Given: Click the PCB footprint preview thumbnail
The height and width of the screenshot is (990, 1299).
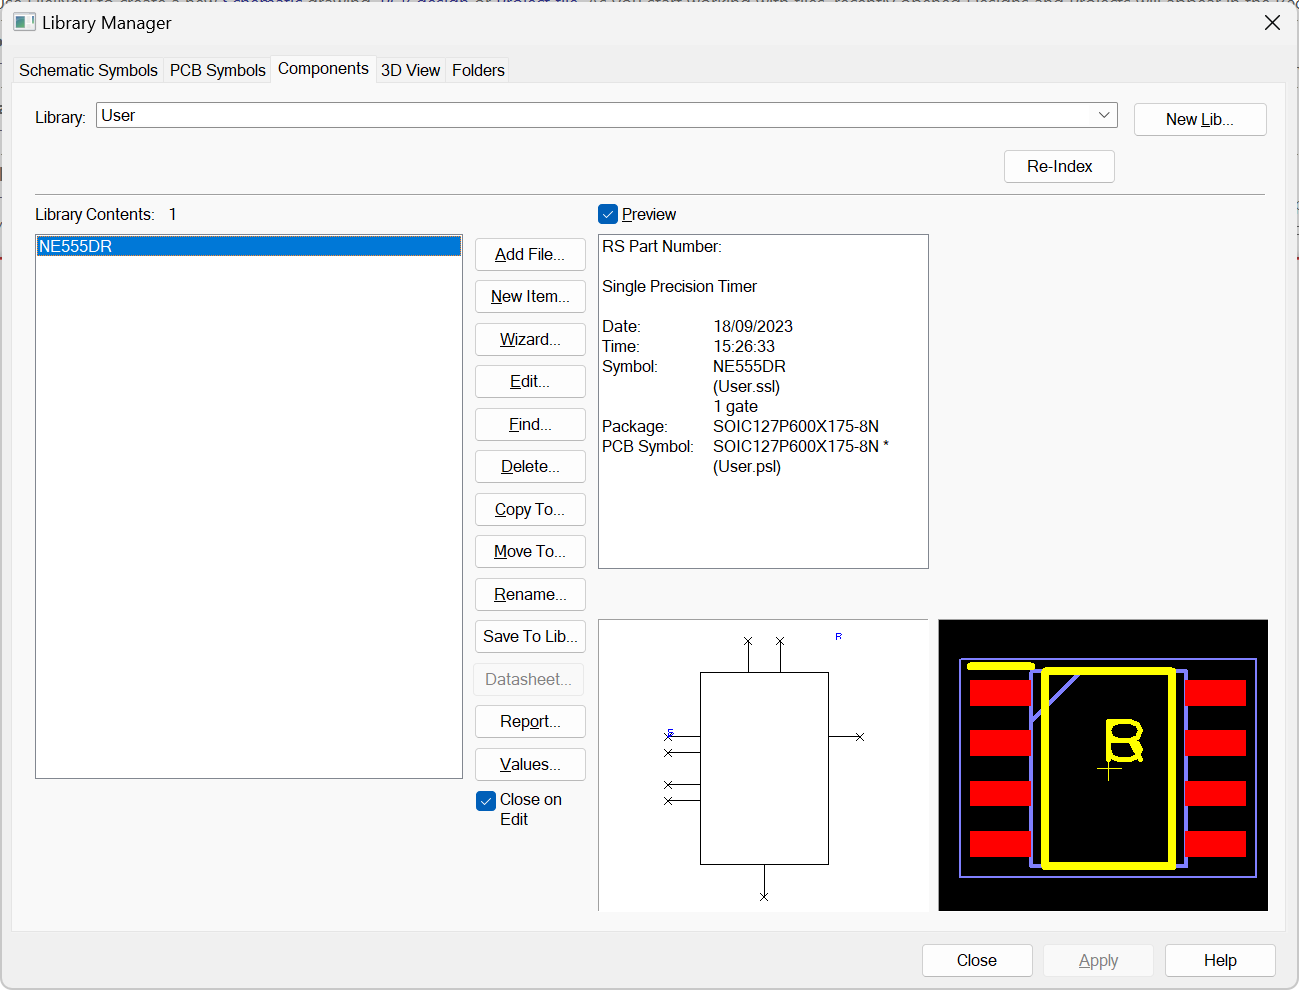Looking at the screenshot, I should [x=1102, y=764].
